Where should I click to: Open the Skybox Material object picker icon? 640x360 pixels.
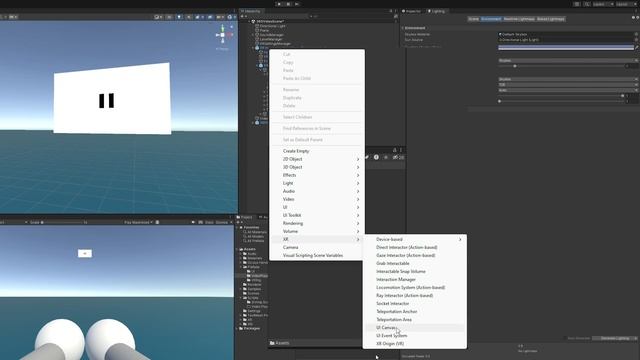[636, 34]
